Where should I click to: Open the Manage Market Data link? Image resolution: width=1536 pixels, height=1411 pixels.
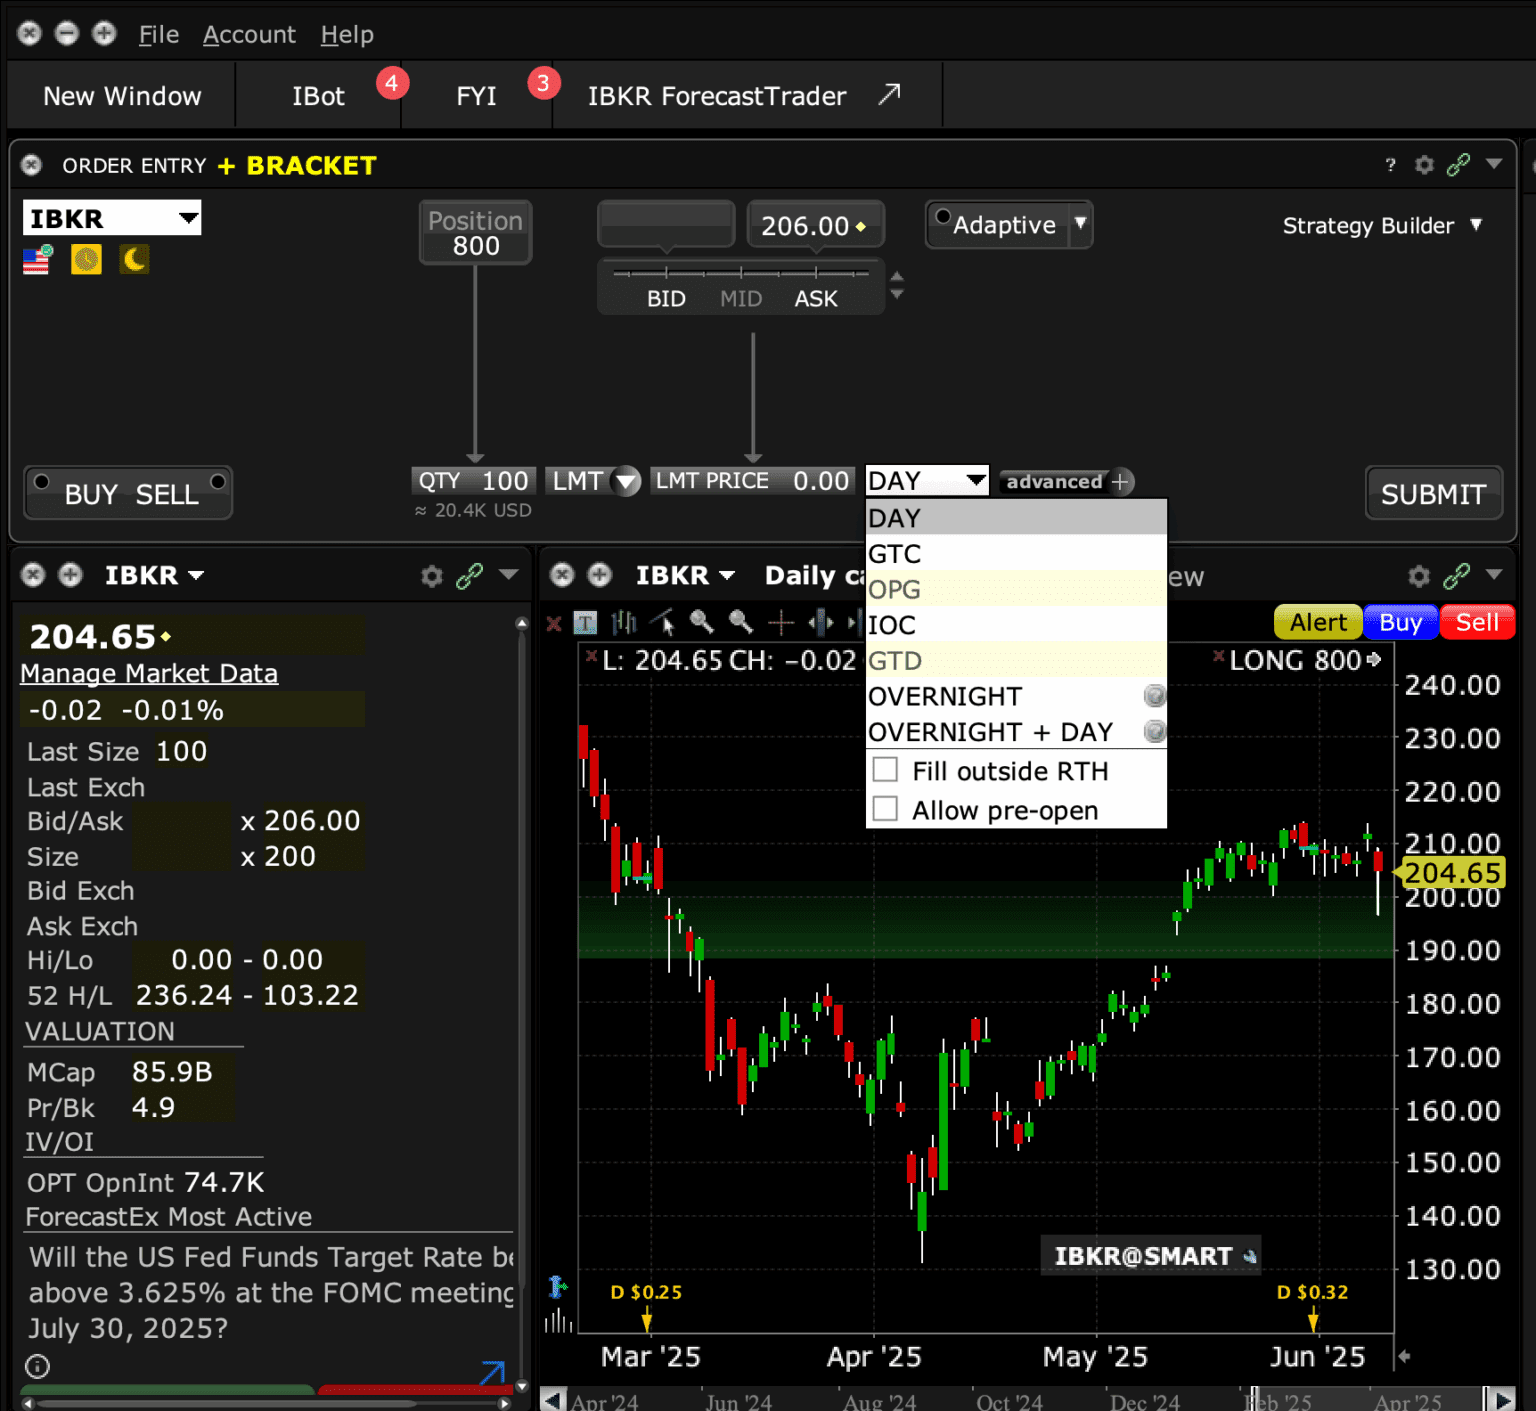149,674
